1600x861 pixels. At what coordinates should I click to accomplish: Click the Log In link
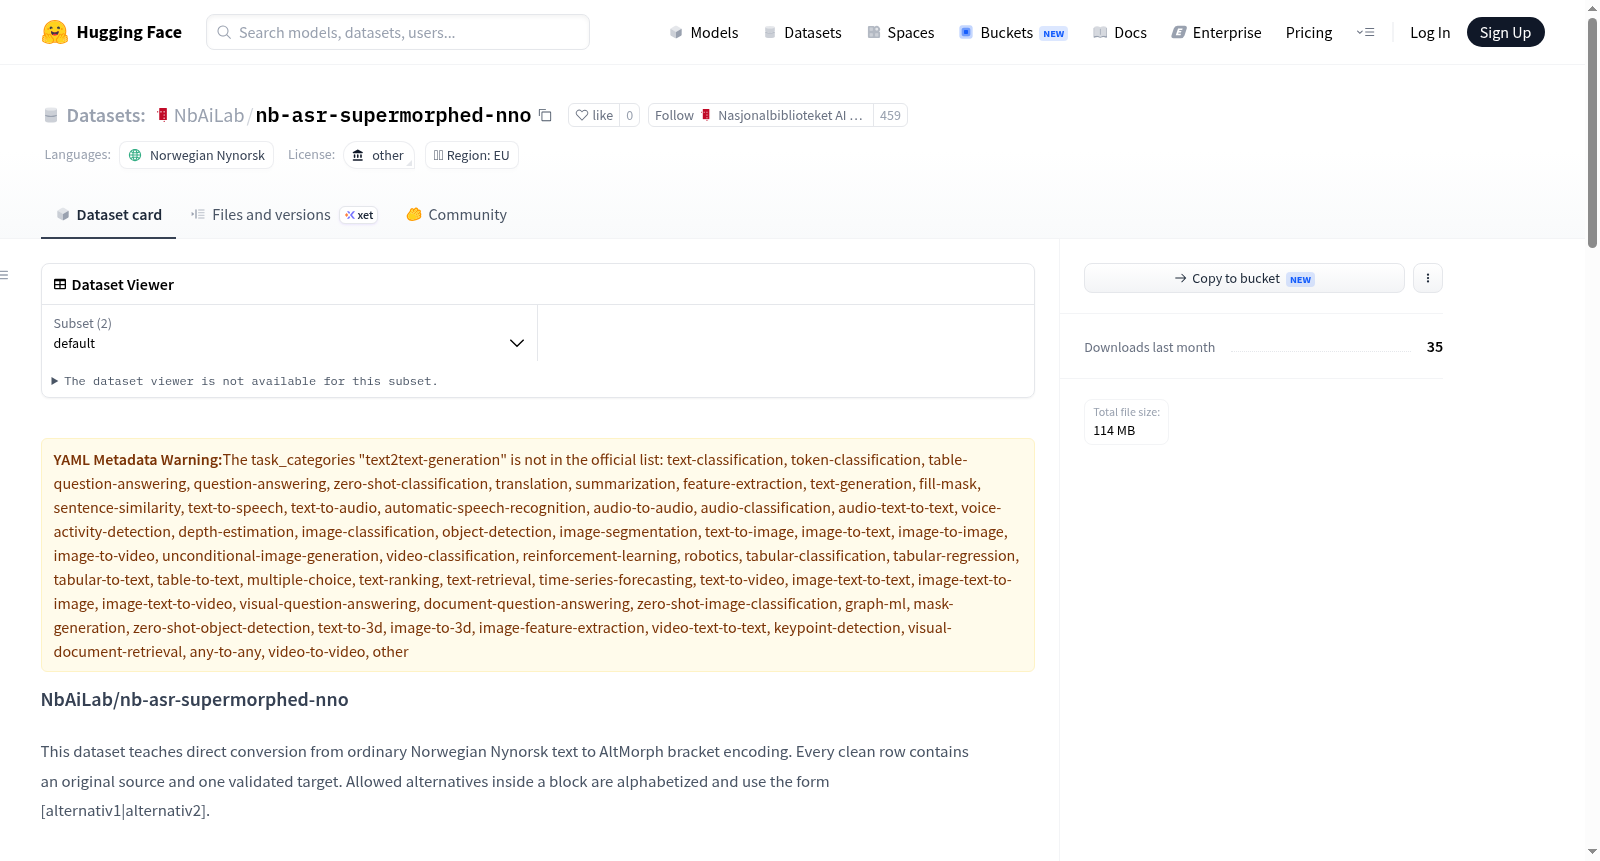(1430, 32)
